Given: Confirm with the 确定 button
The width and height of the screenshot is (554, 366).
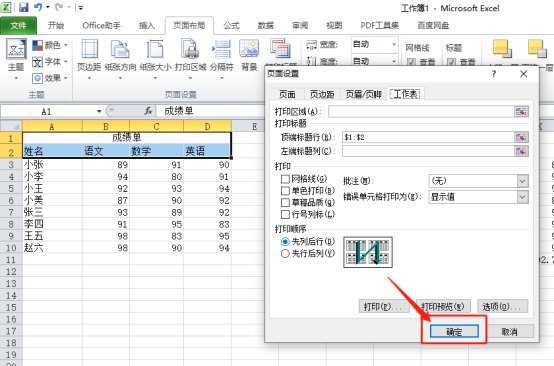Looking at the screenshot, I should (x=454, y=331).
